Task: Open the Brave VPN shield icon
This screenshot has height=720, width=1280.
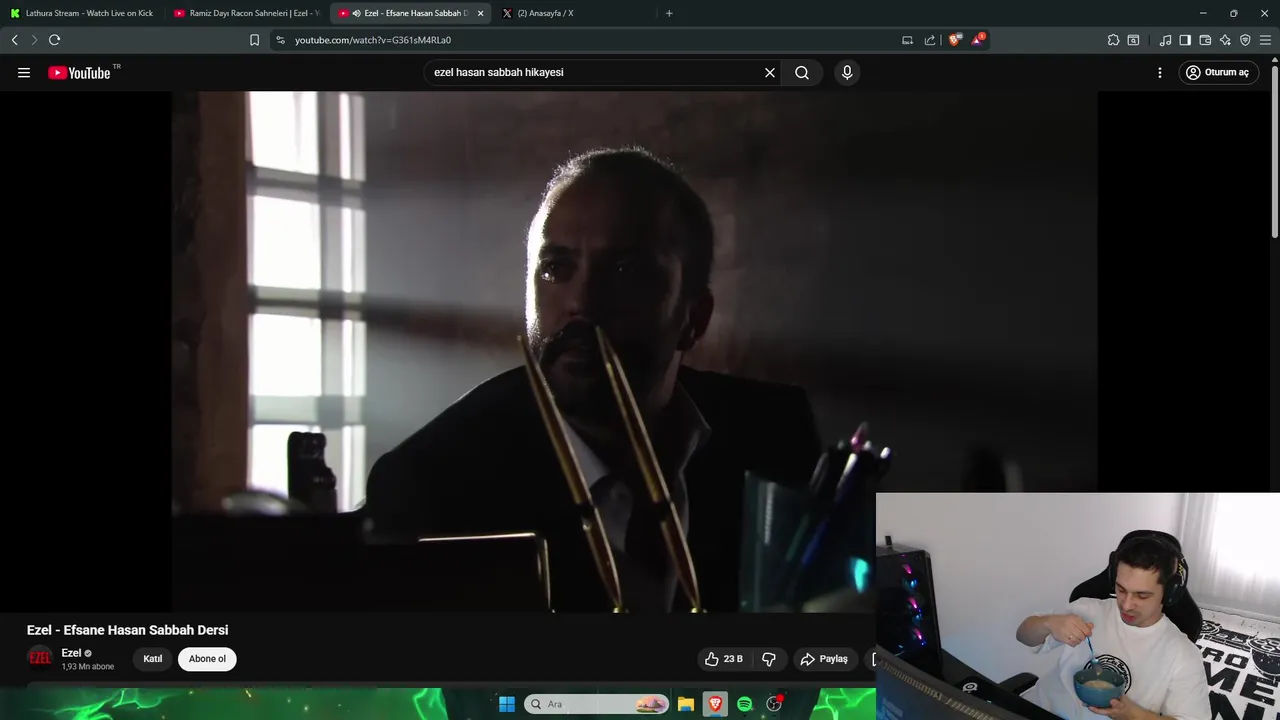Action: pyautogui.click(x=1245, y=40)
